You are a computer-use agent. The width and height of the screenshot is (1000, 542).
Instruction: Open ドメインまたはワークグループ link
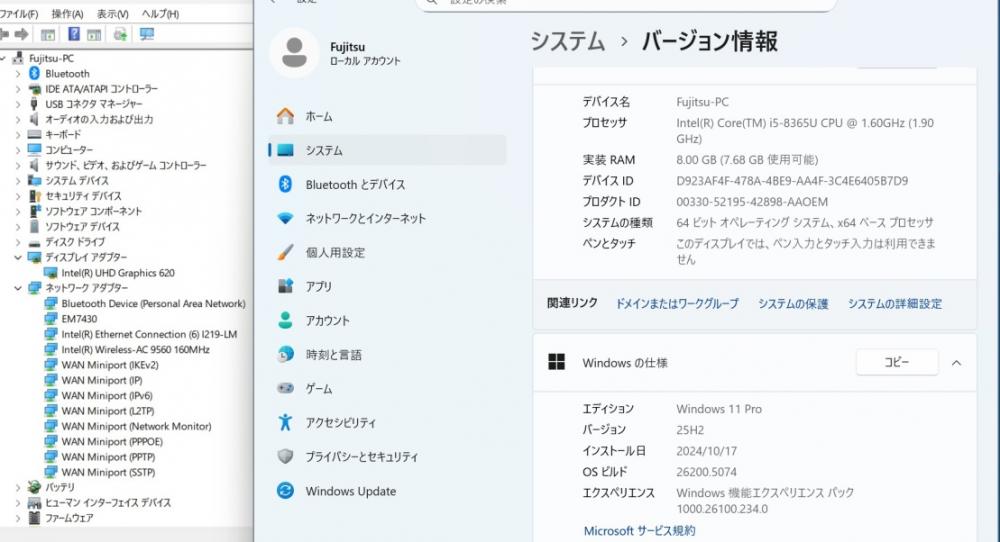677,304
